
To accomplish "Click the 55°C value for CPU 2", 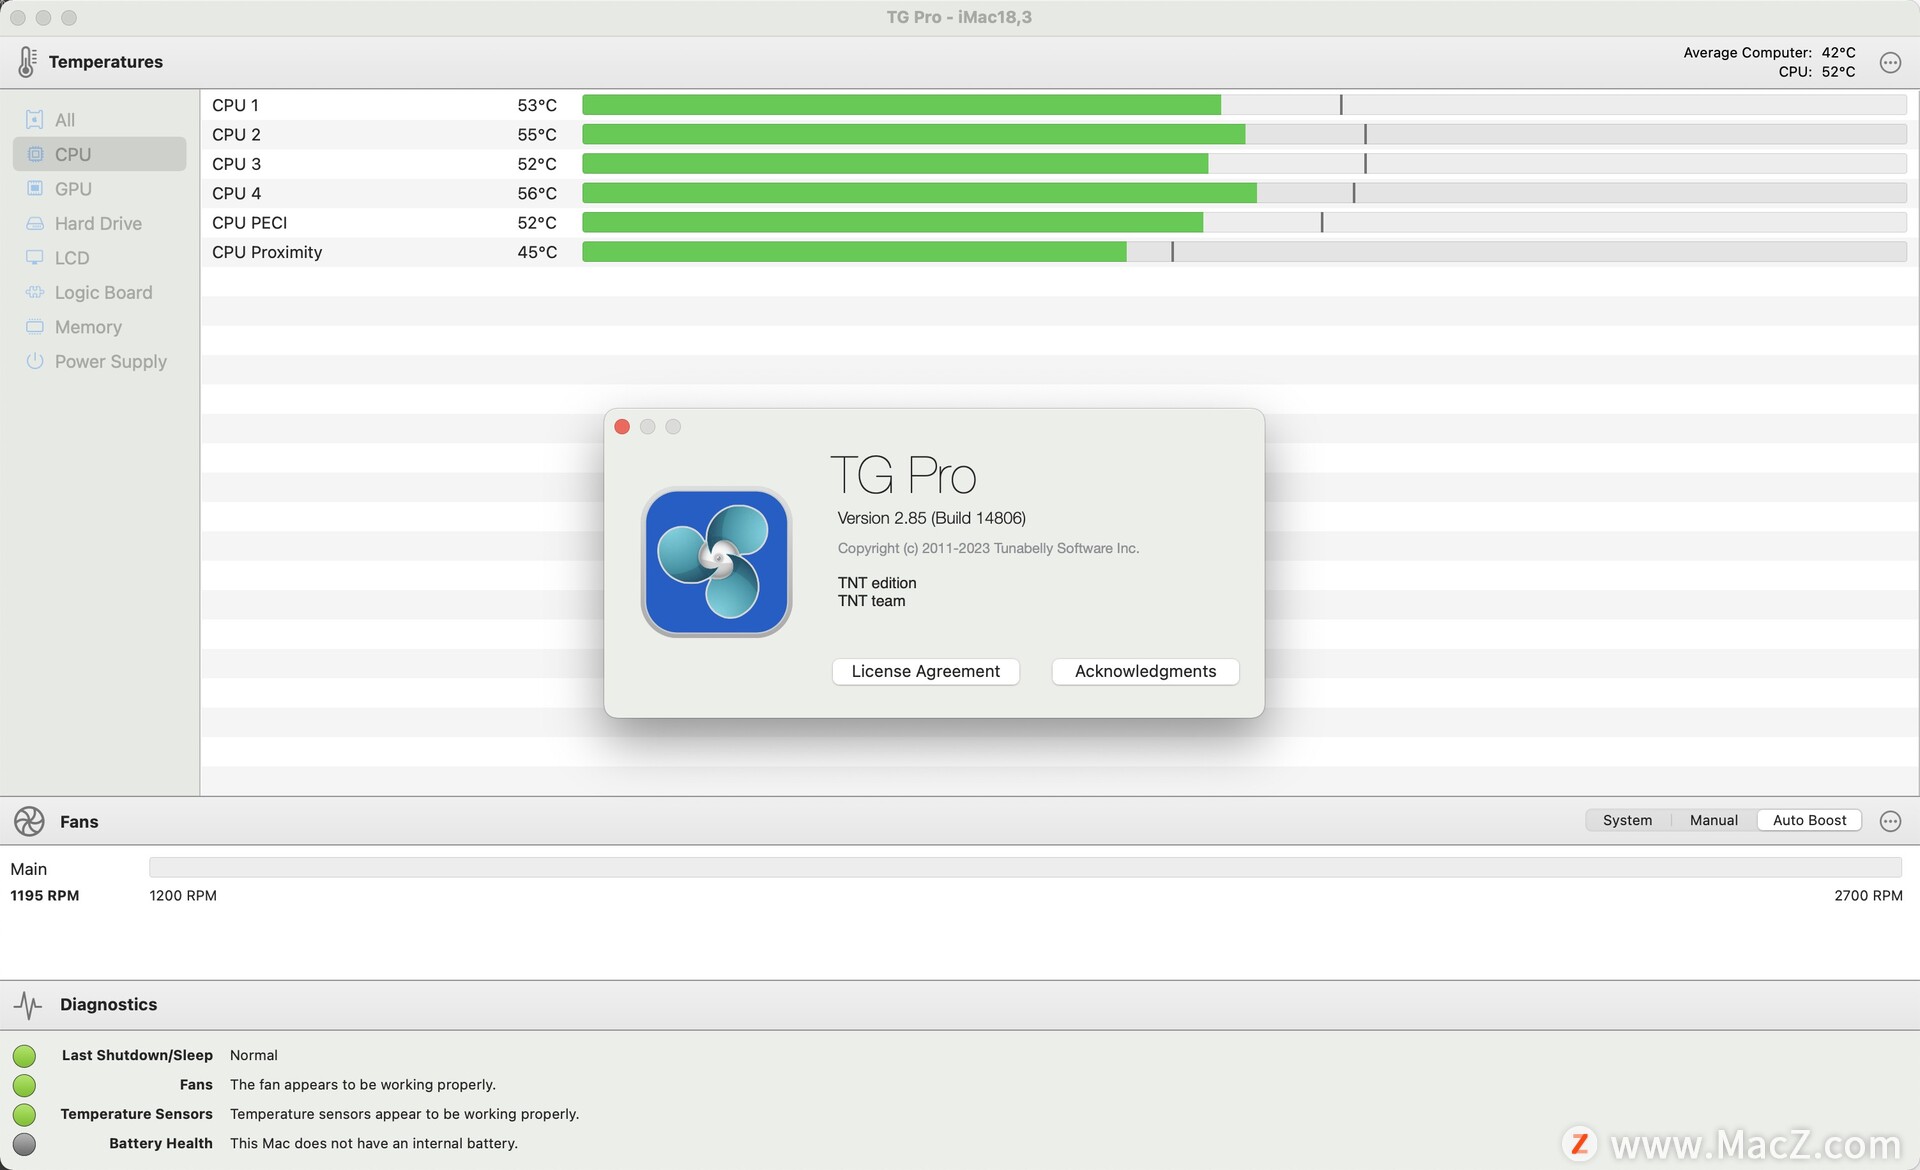I will (537, 134).
